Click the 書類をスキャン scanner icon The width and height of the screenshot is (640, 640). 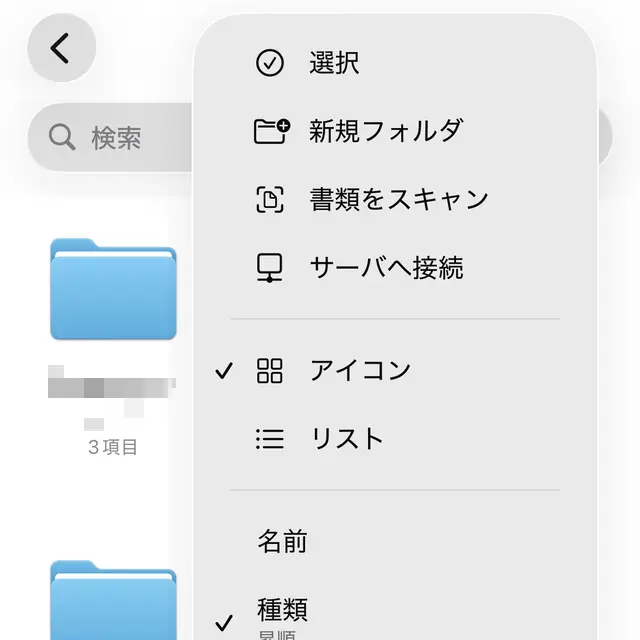(x=270, y=199)
